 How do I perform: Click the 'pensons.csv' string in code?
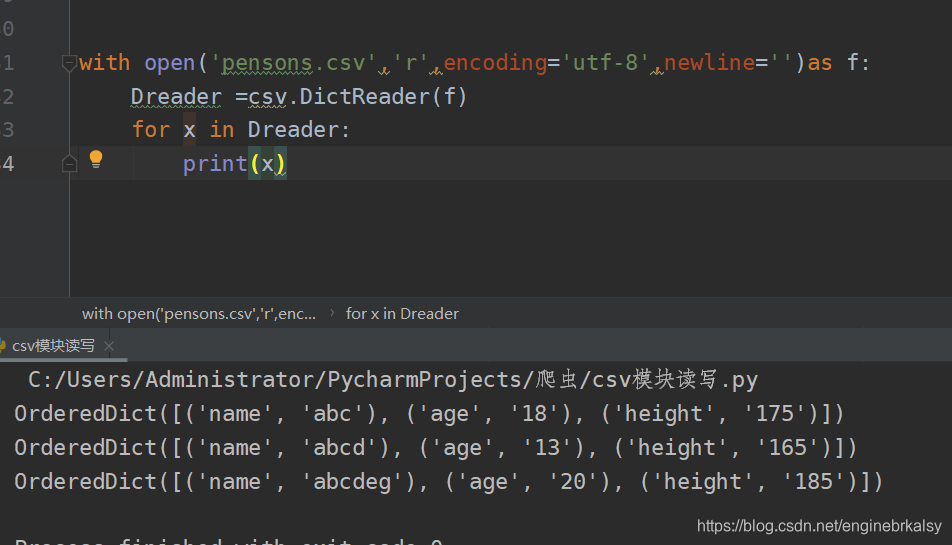pyautogui.click(x=293, y=63)
